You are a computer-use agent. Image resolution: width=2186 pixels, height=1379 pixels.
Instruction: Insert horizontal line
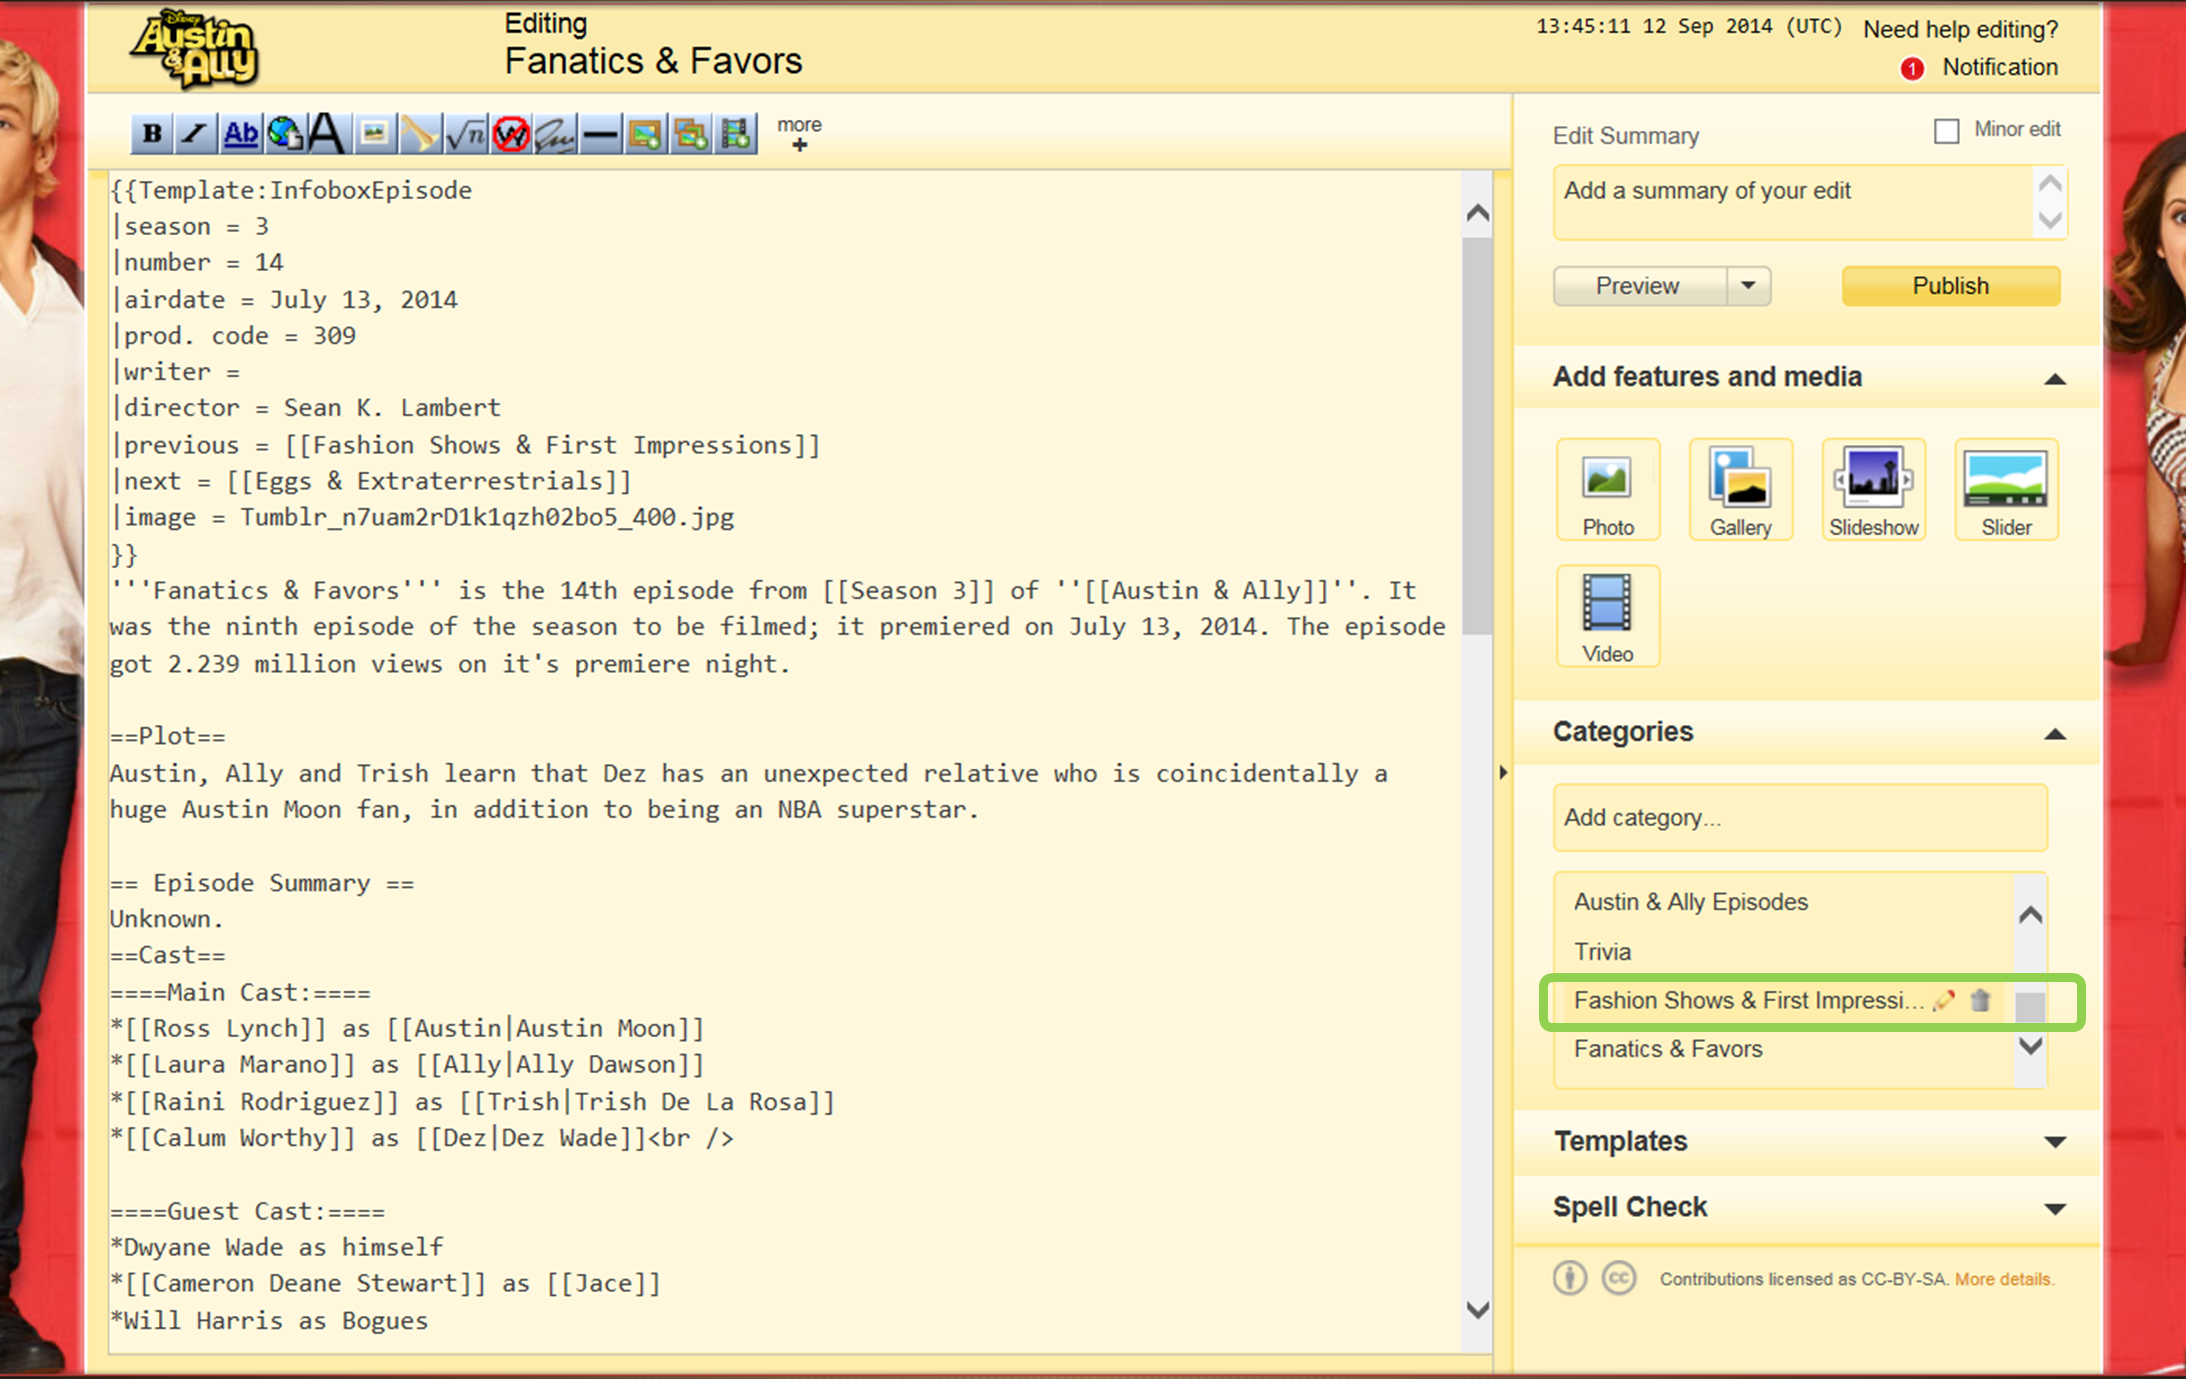point(600,133)
